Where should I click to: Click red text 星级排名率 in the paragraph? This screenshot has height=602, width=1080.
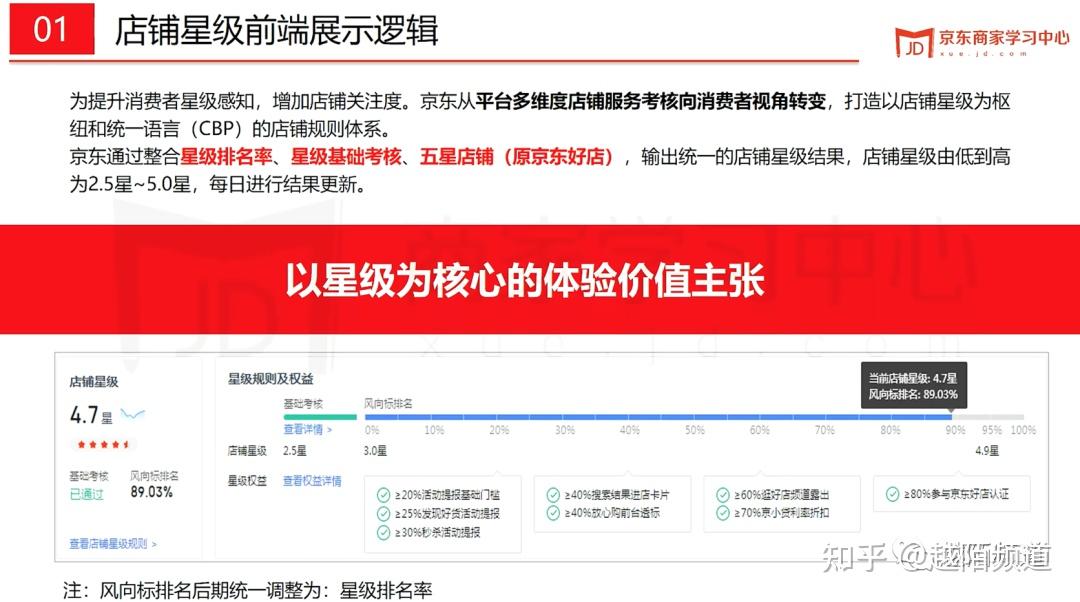tap(226, 156)
